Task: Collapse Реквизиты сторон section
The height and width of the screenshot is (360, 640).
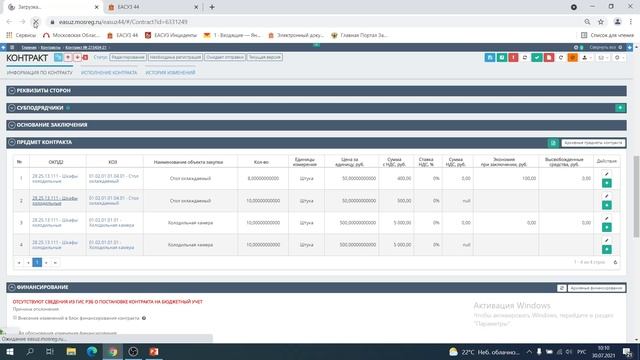Action: 12,91
